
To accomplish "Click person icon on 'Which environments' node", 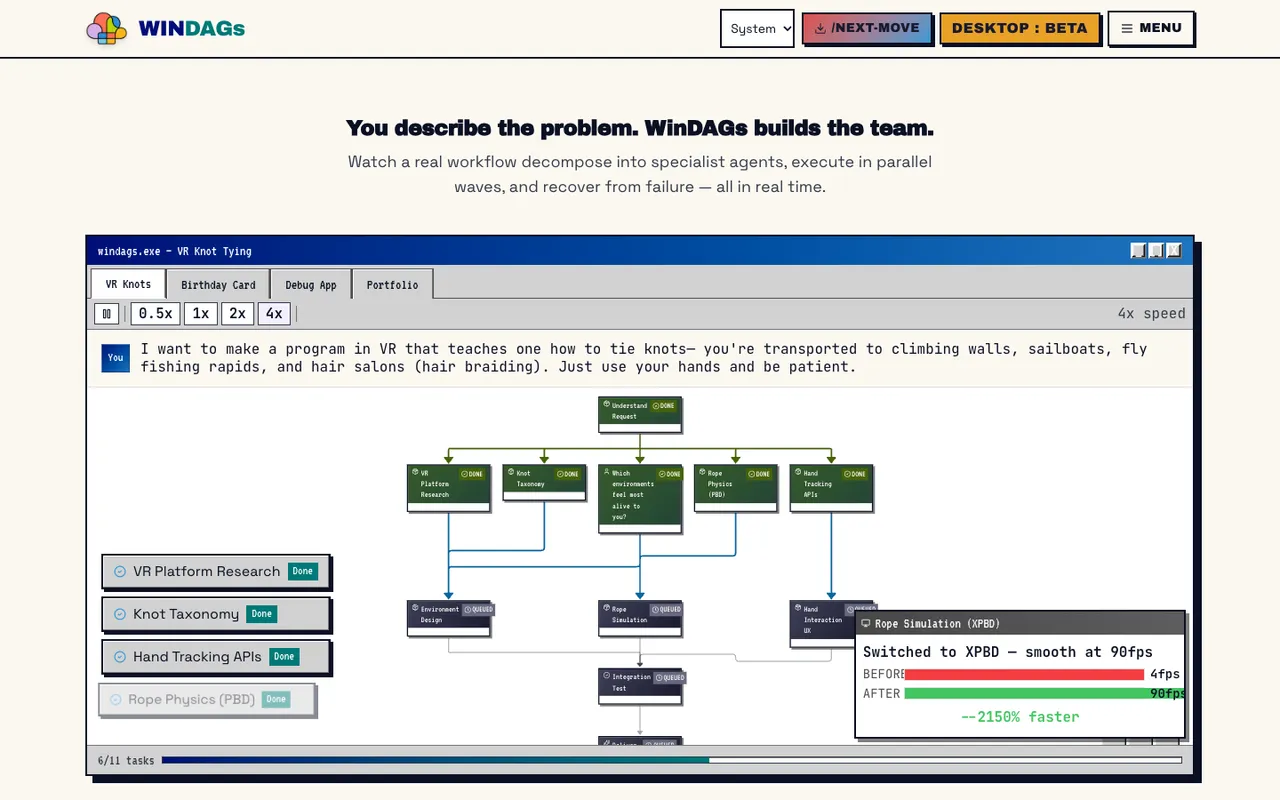I will click(x=607, y=473).
